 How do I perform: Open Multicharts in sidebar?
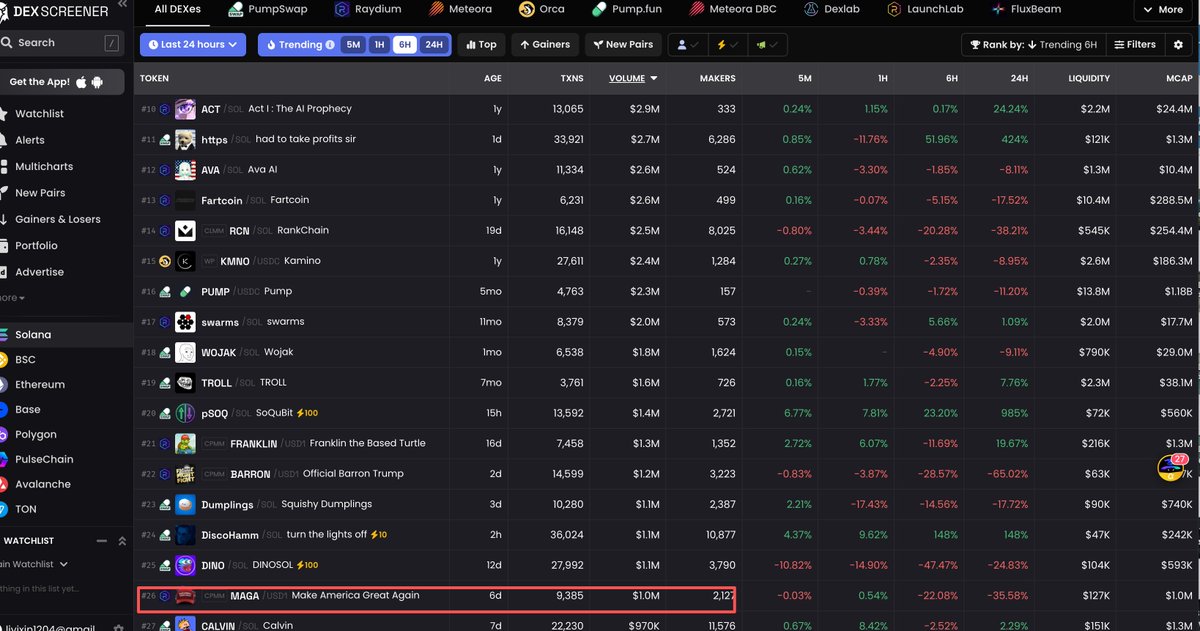(44, 166)
